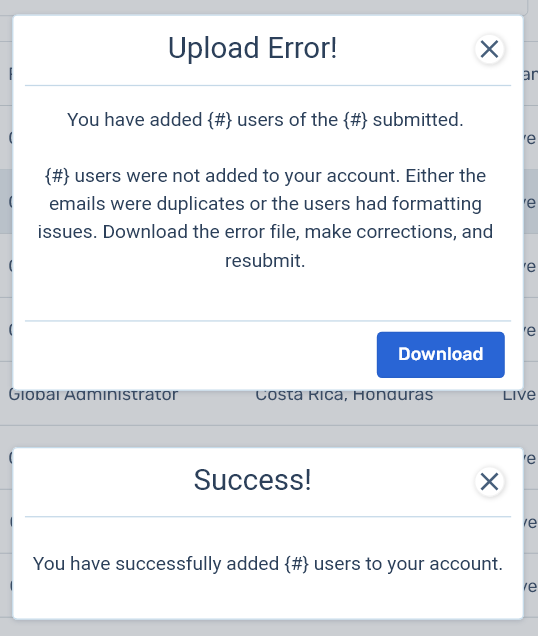The width and height of the screenshot is (538, 636).
Task: Click the first {#} placeholder after 'added'
Action: tap(220, 120)
